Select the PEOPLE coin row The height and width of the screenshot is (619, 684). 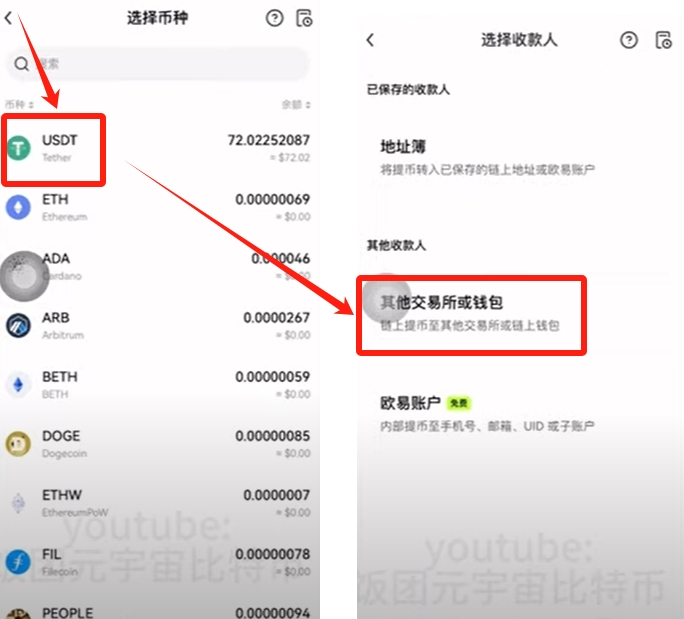[157, 612]
